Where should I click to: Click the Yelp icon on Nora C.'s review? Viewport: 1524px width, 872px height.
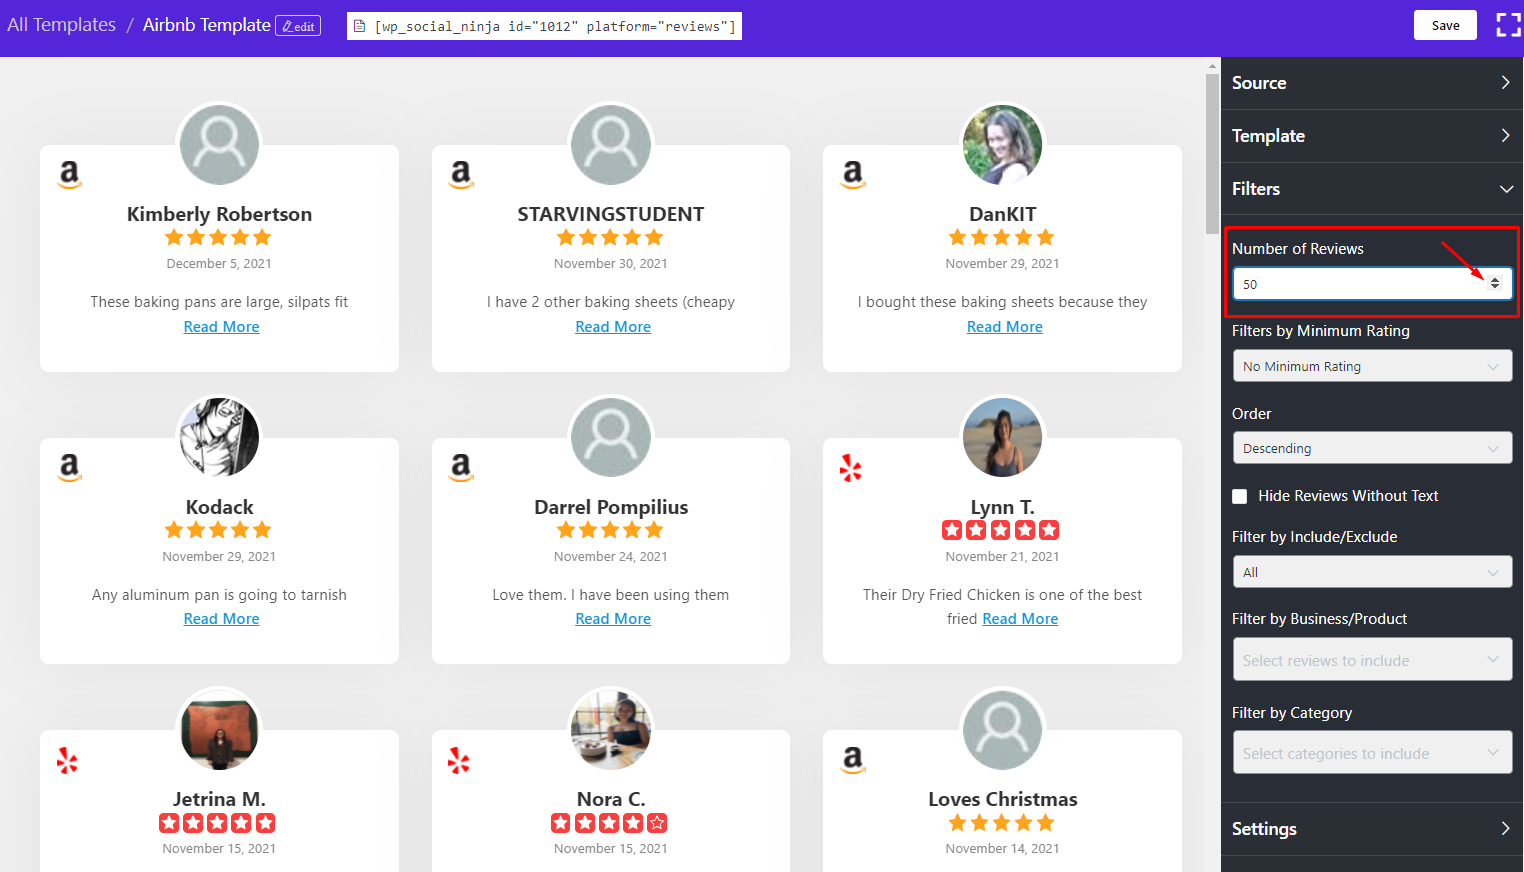(459, 760)
